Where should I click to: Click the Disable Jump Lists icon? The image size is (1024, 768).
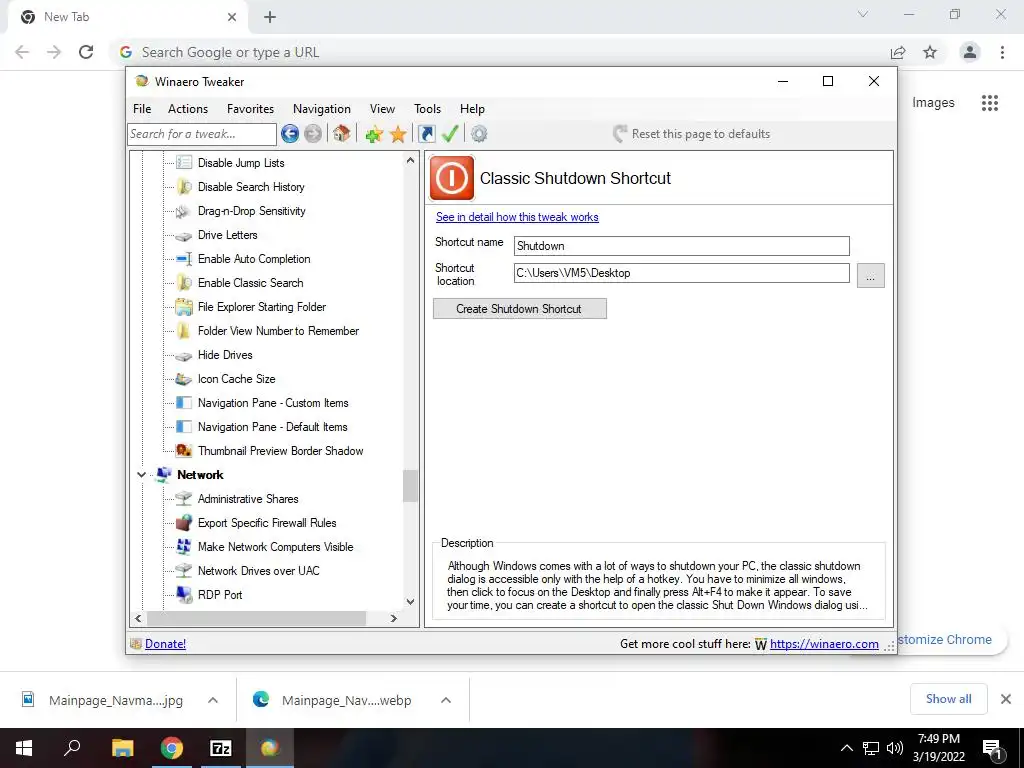tap(184, 163)
